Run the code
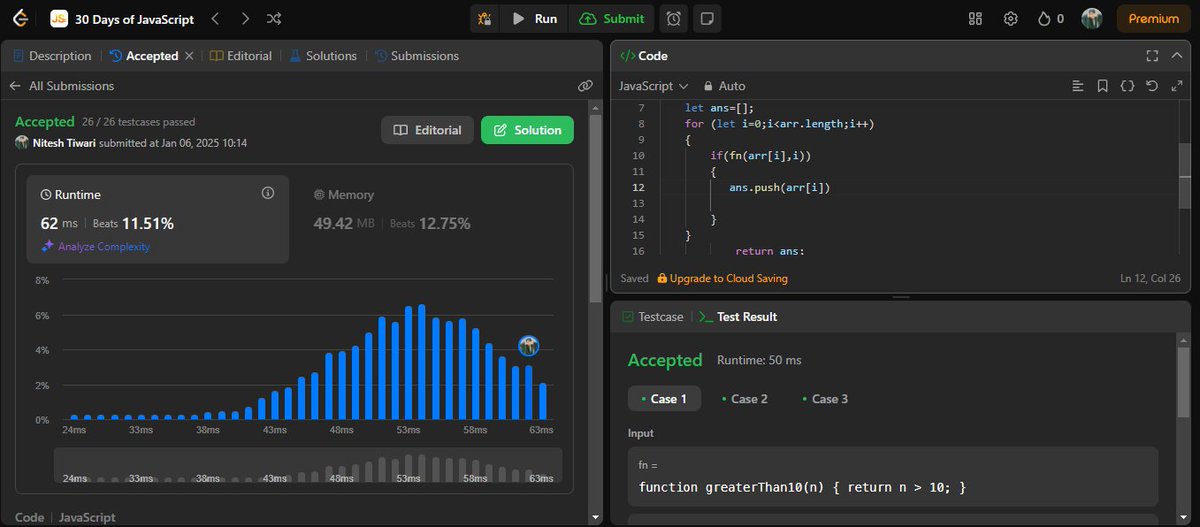 (534, 18)
